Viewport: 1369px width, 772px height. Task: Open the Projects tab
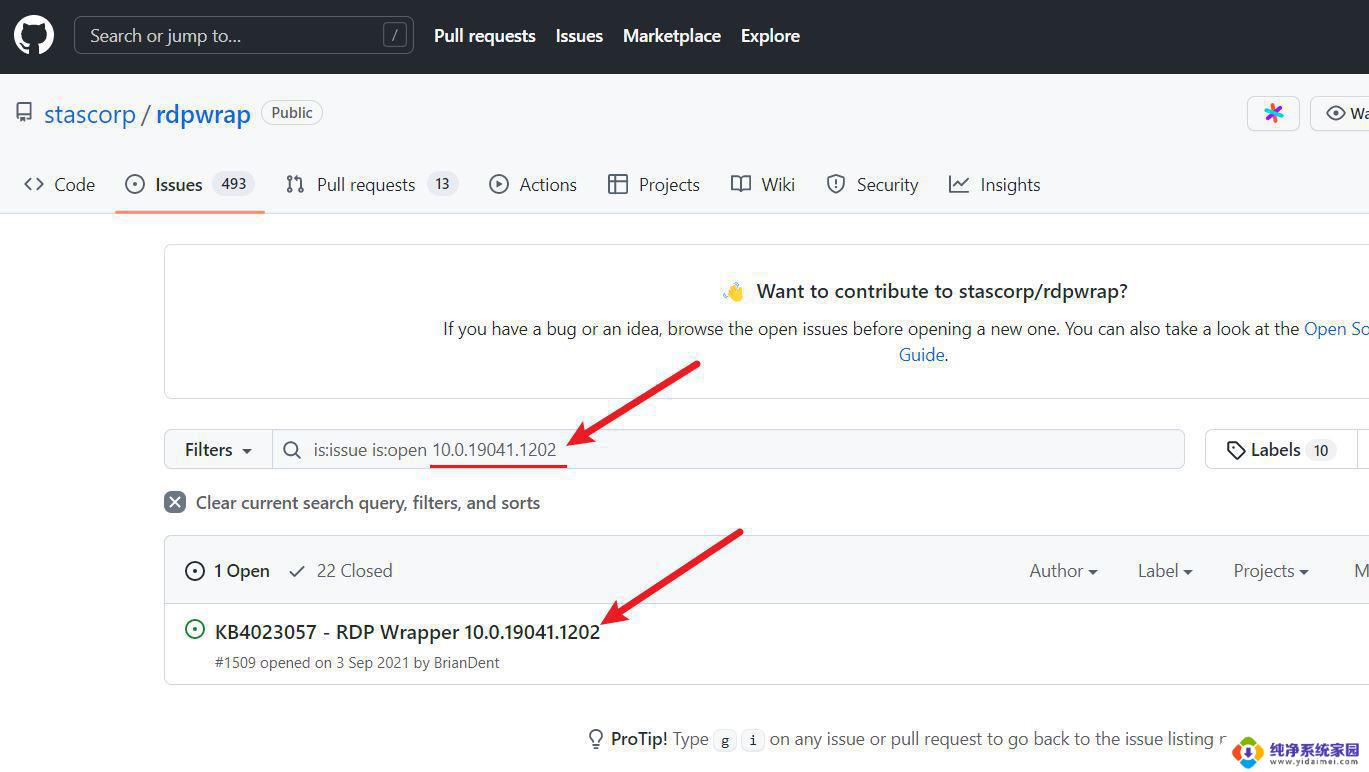(x=654, y=184)
